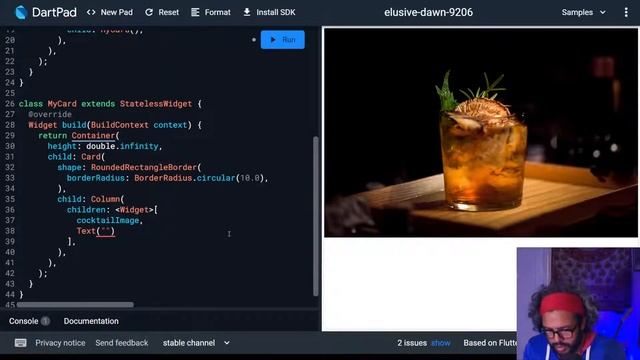Open the Privacy notice link
The height and width of the screenshot is (360, 640).
pyautogui.click(x=60, y=343)
